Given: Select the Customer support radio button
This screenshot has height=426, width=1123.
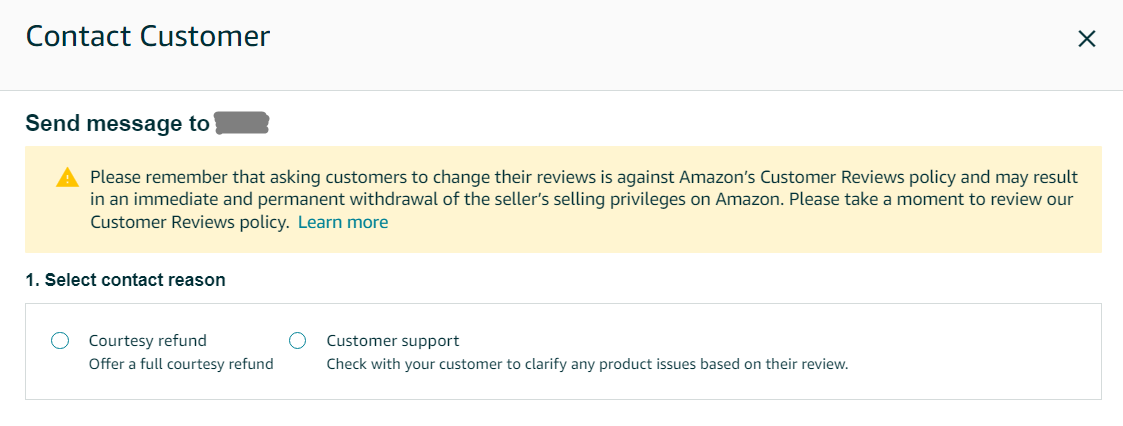Looking at the screenshot, I should [297, 341].
